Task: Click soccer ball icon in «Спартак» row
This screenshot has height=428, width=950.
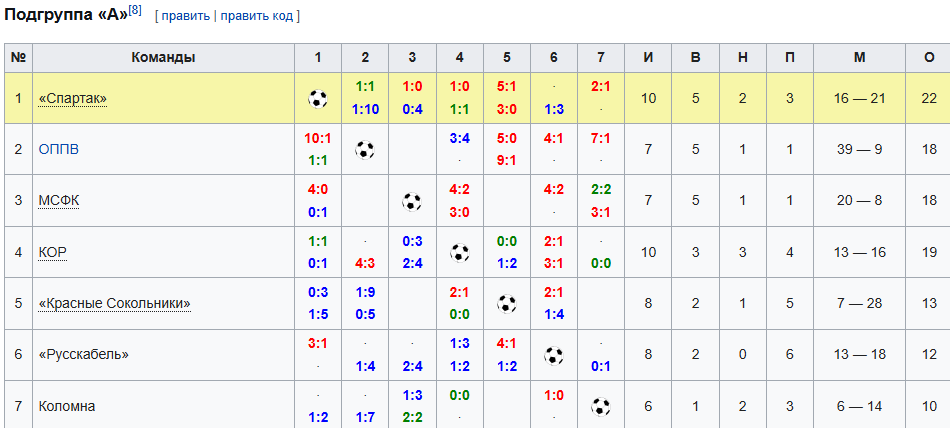Action: (317, 98)
